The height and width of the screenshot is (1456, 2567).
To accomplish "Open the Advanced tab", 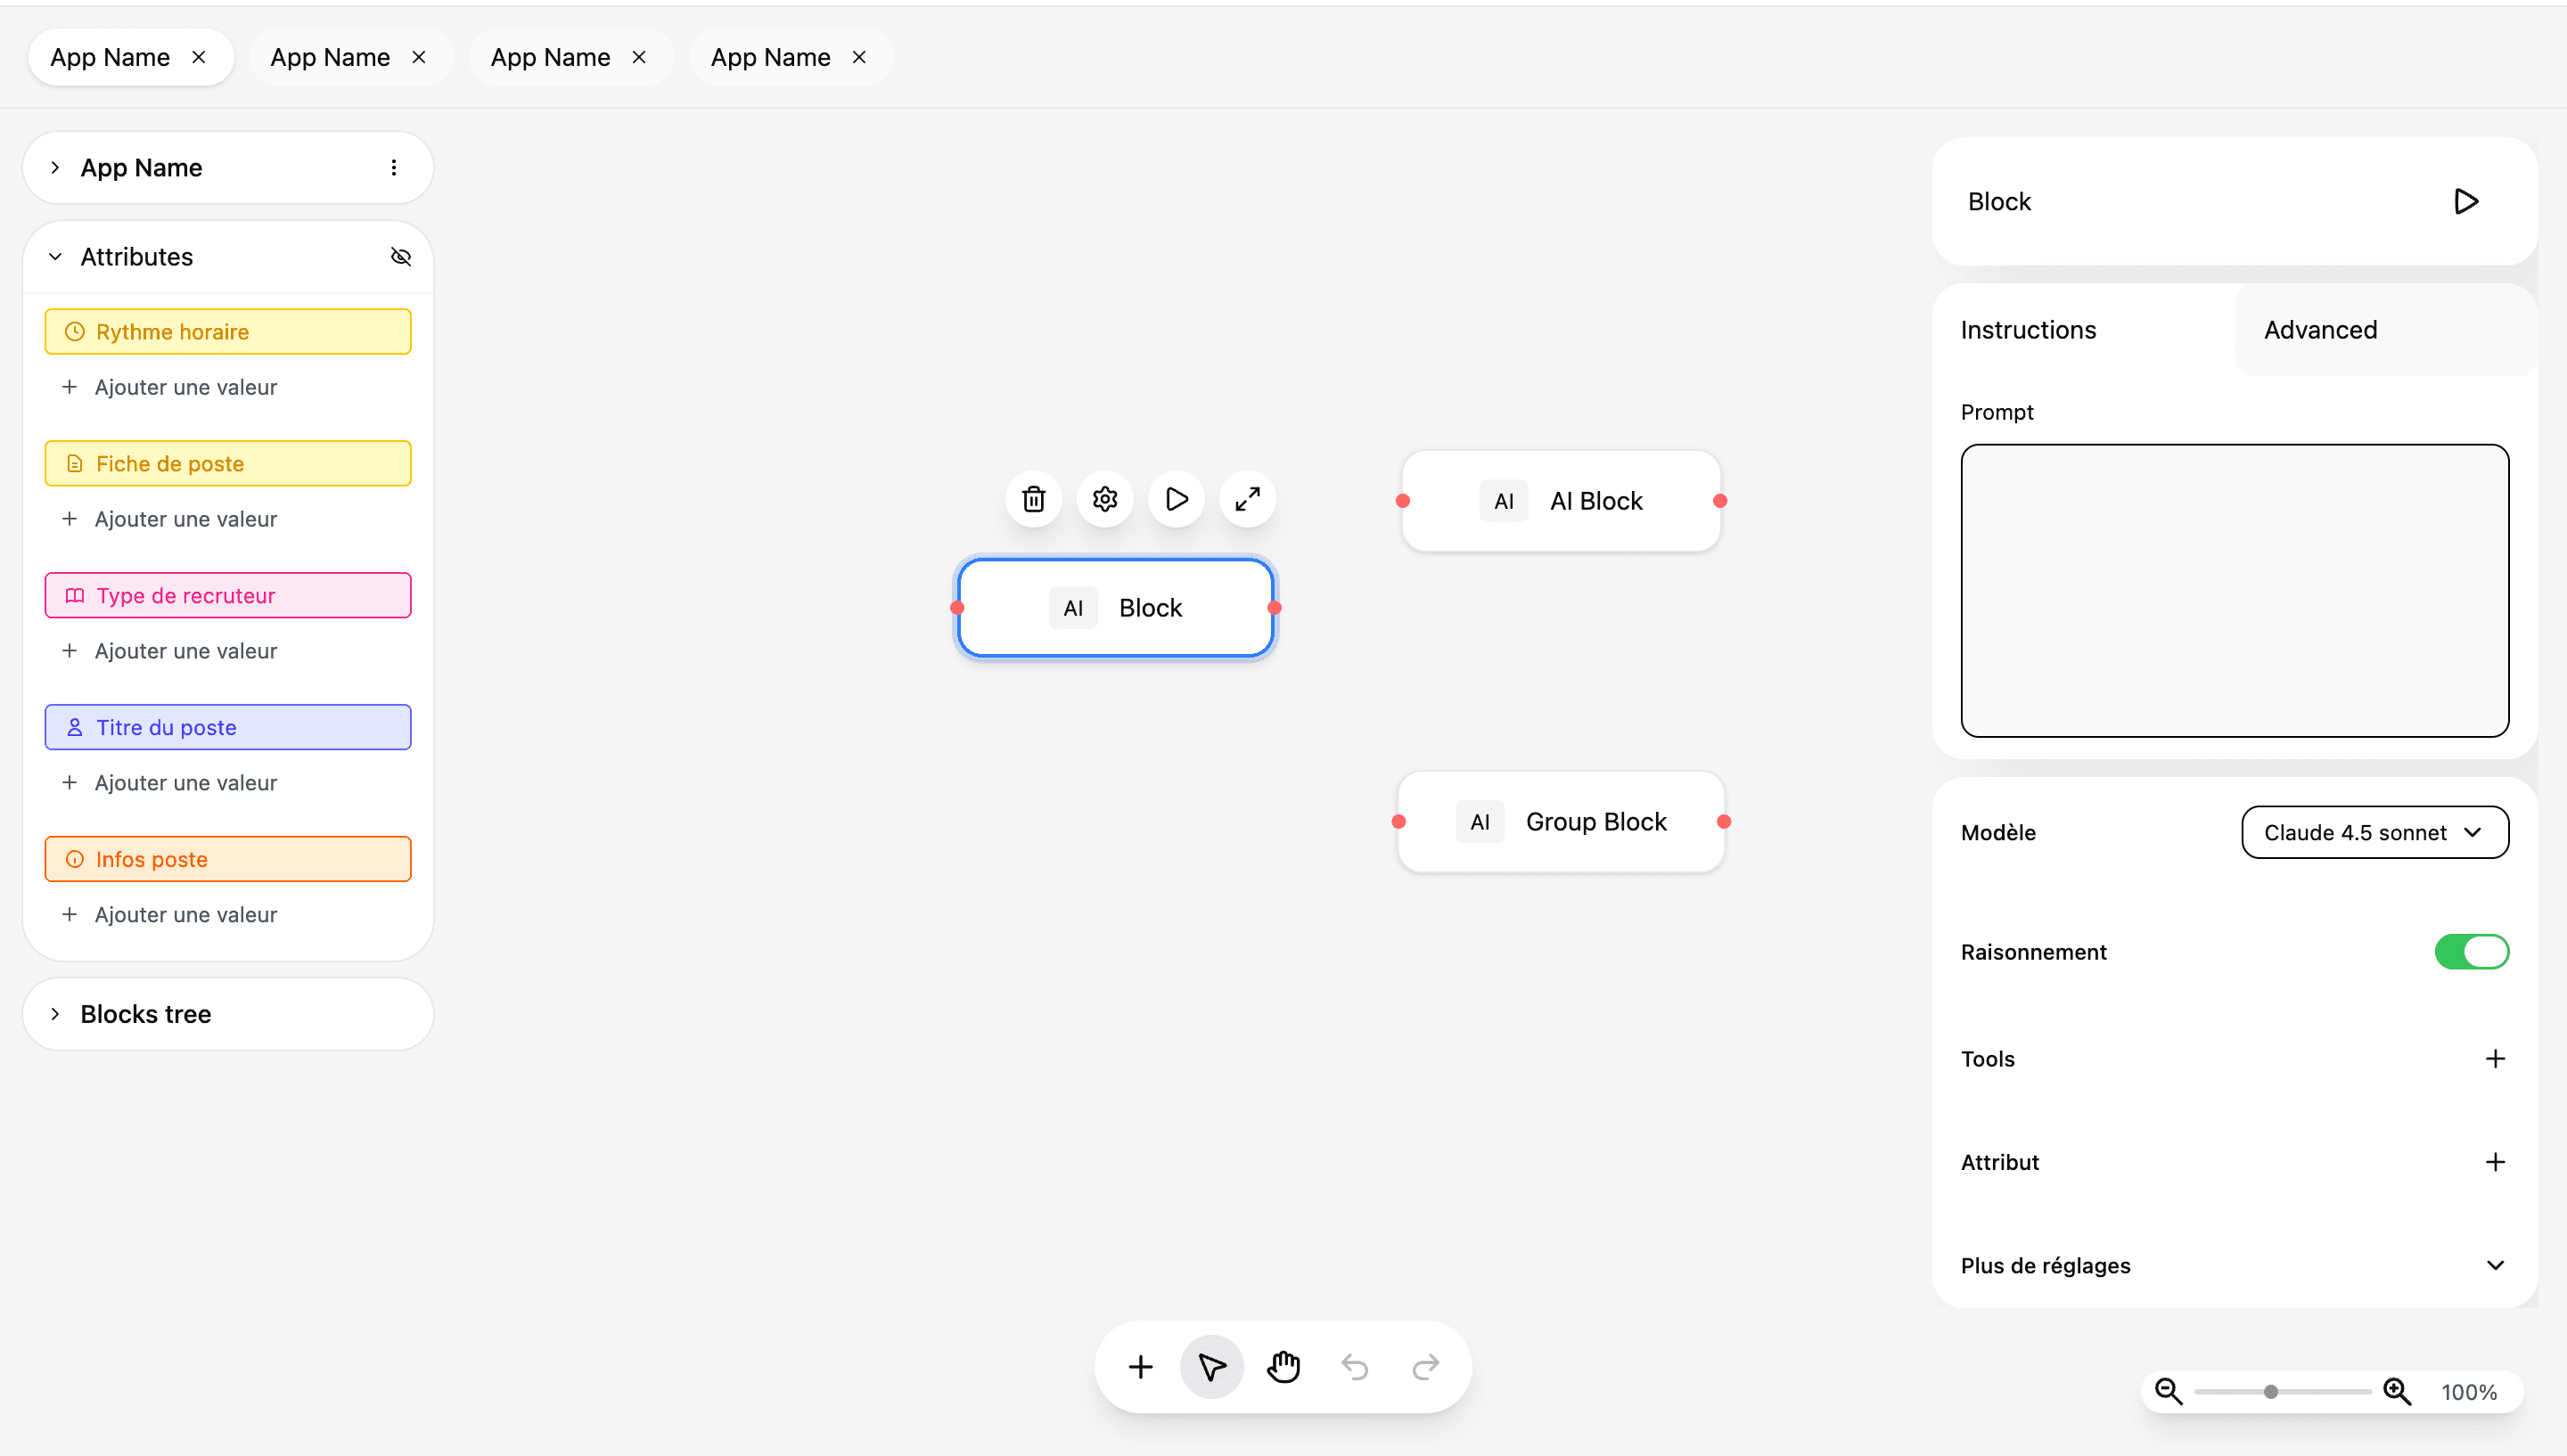I will pos(2386,330).
